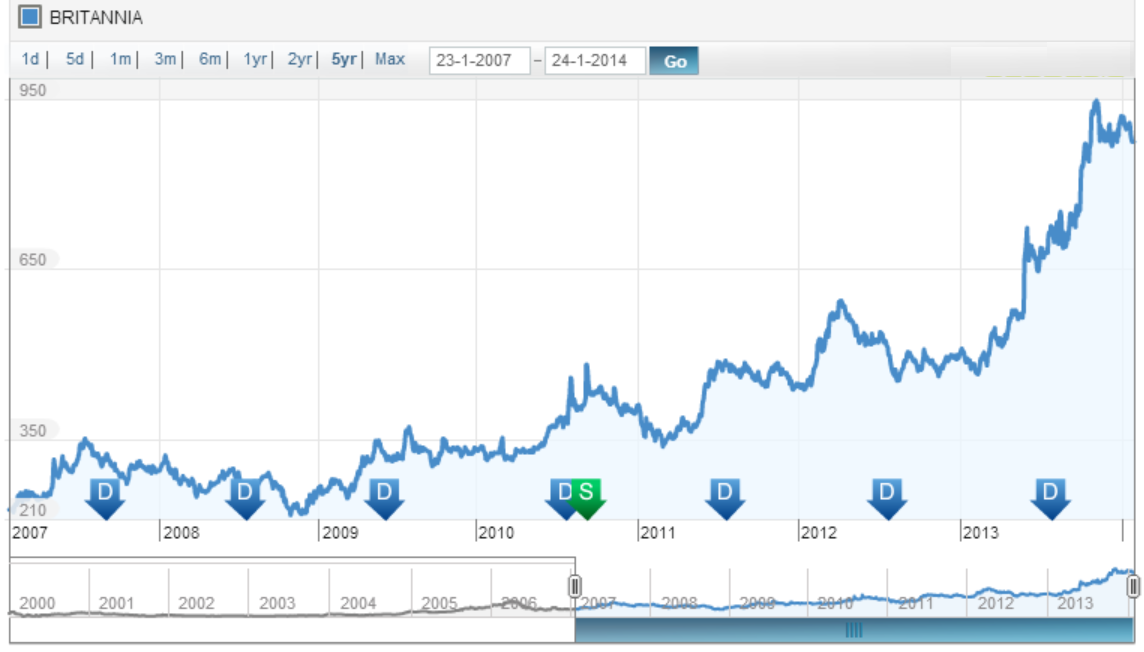Select the 1d time range
Image resolution: width=1144 pixels, height=652 pixels.
(31, 60)
